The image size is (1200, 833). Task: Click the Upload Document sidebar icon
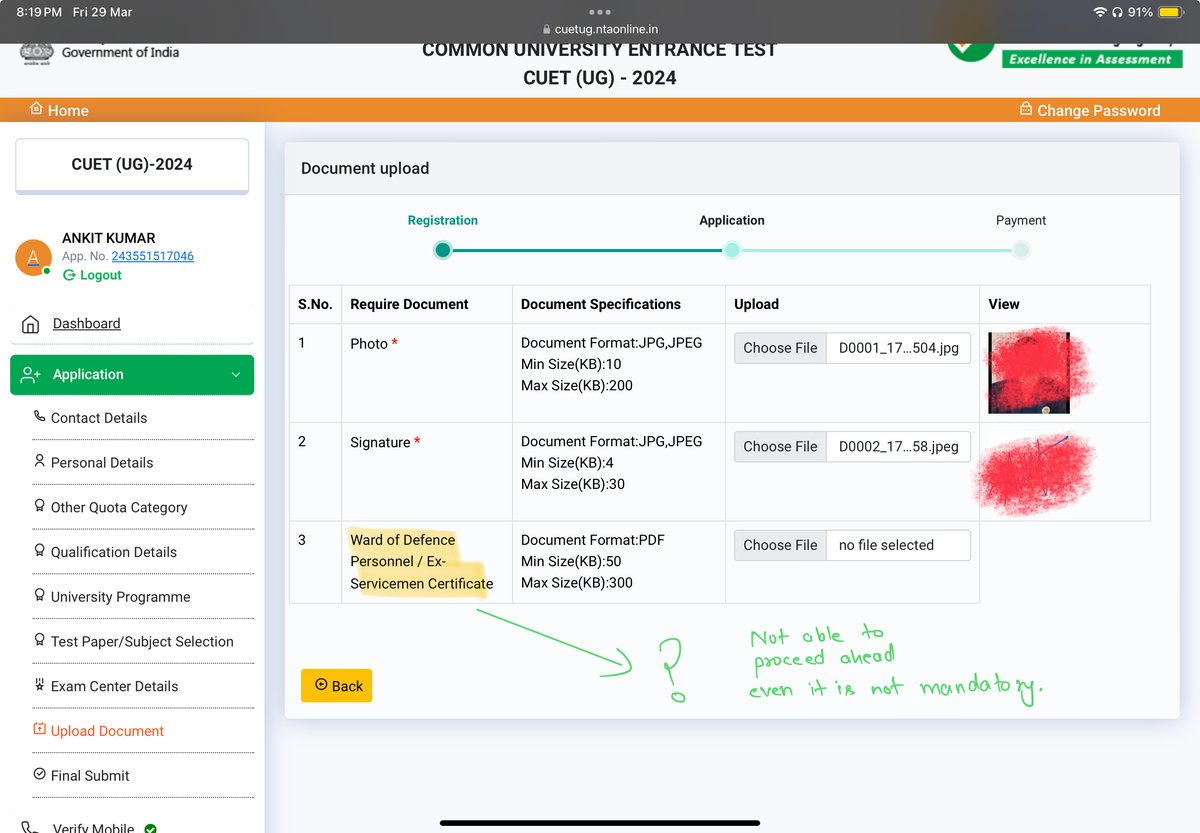tap(38, 731)
